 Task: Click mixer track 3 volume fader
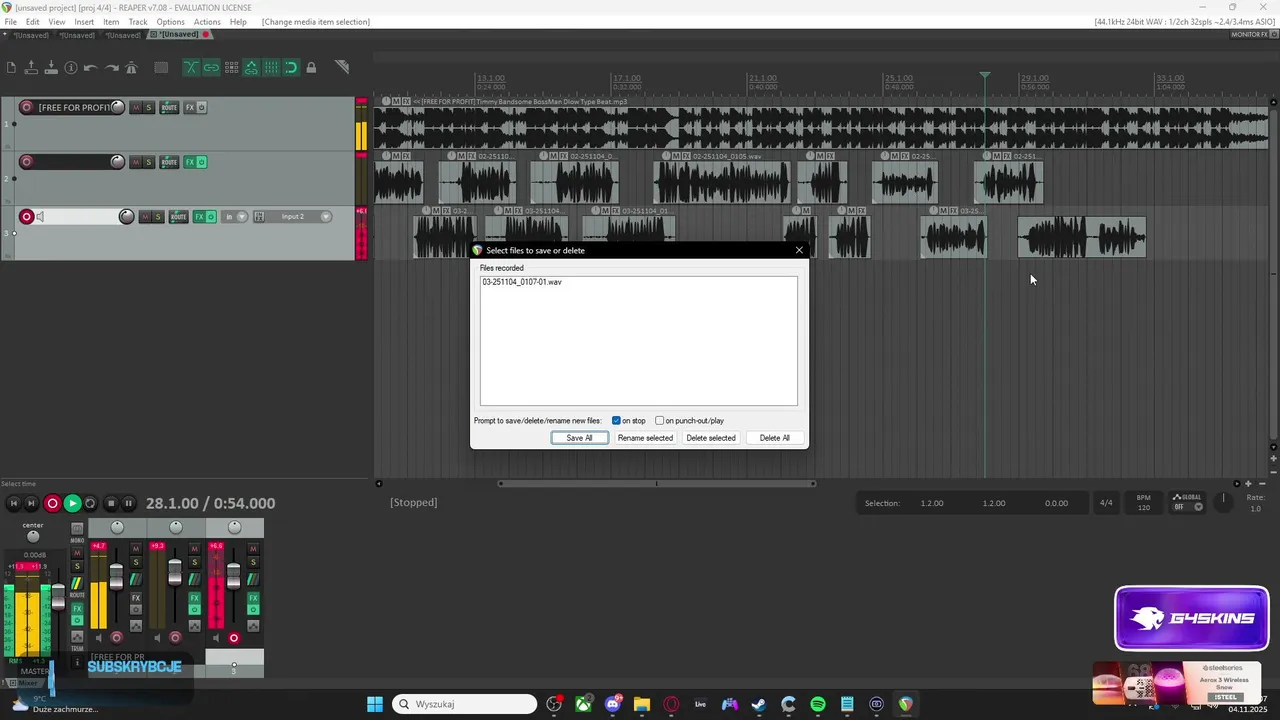234,575
